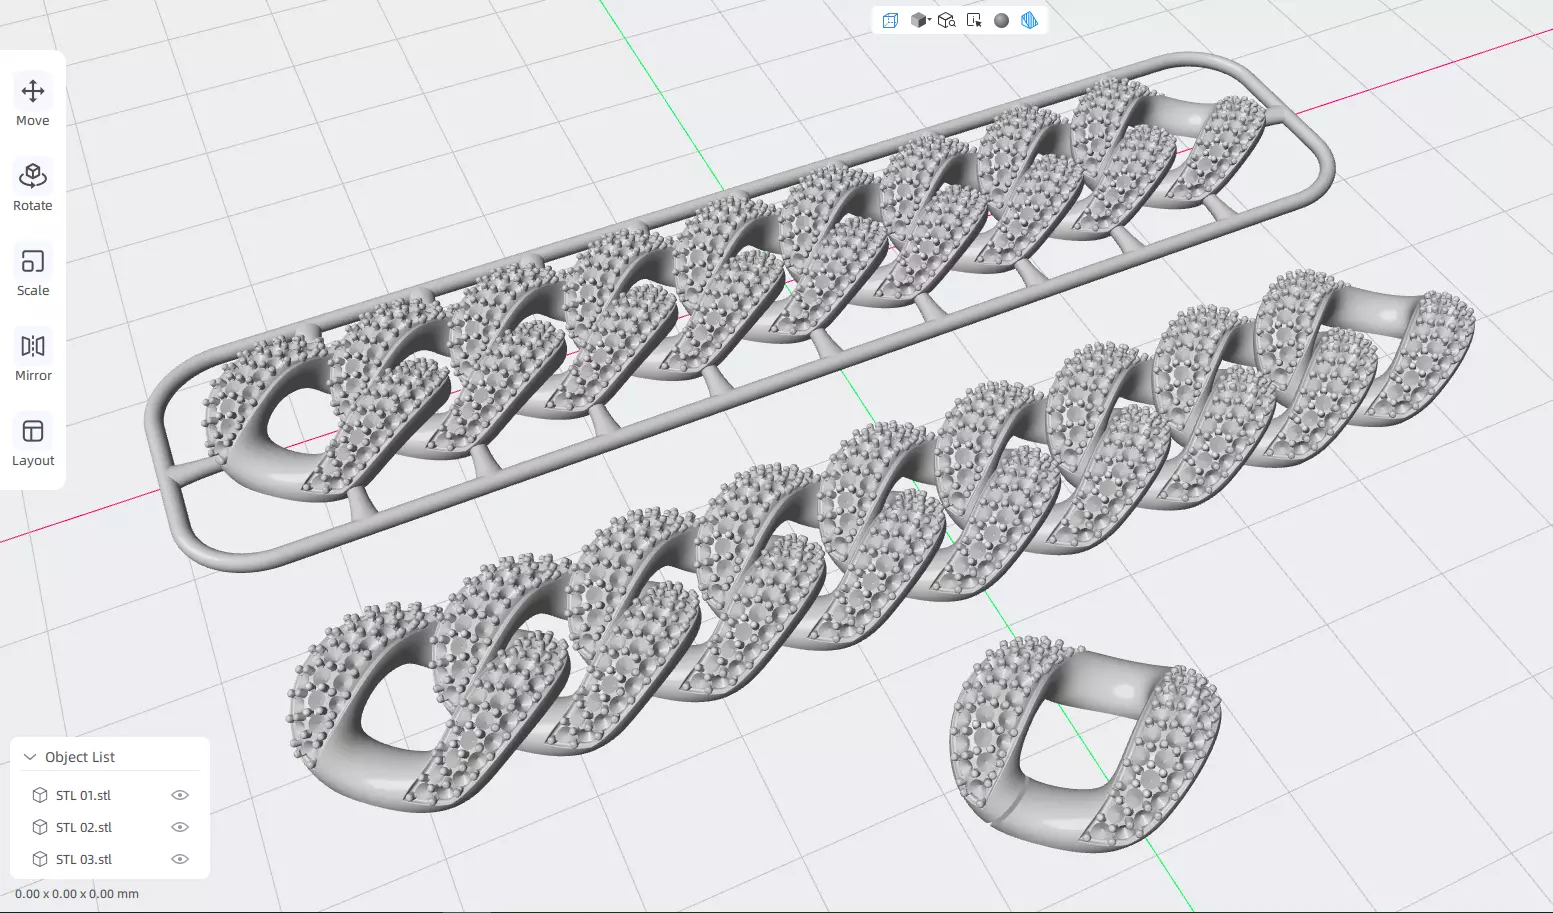Select the Mirror tool
Image resolution: width=1553 pixels, height=913 pixels.
[33, 357]
